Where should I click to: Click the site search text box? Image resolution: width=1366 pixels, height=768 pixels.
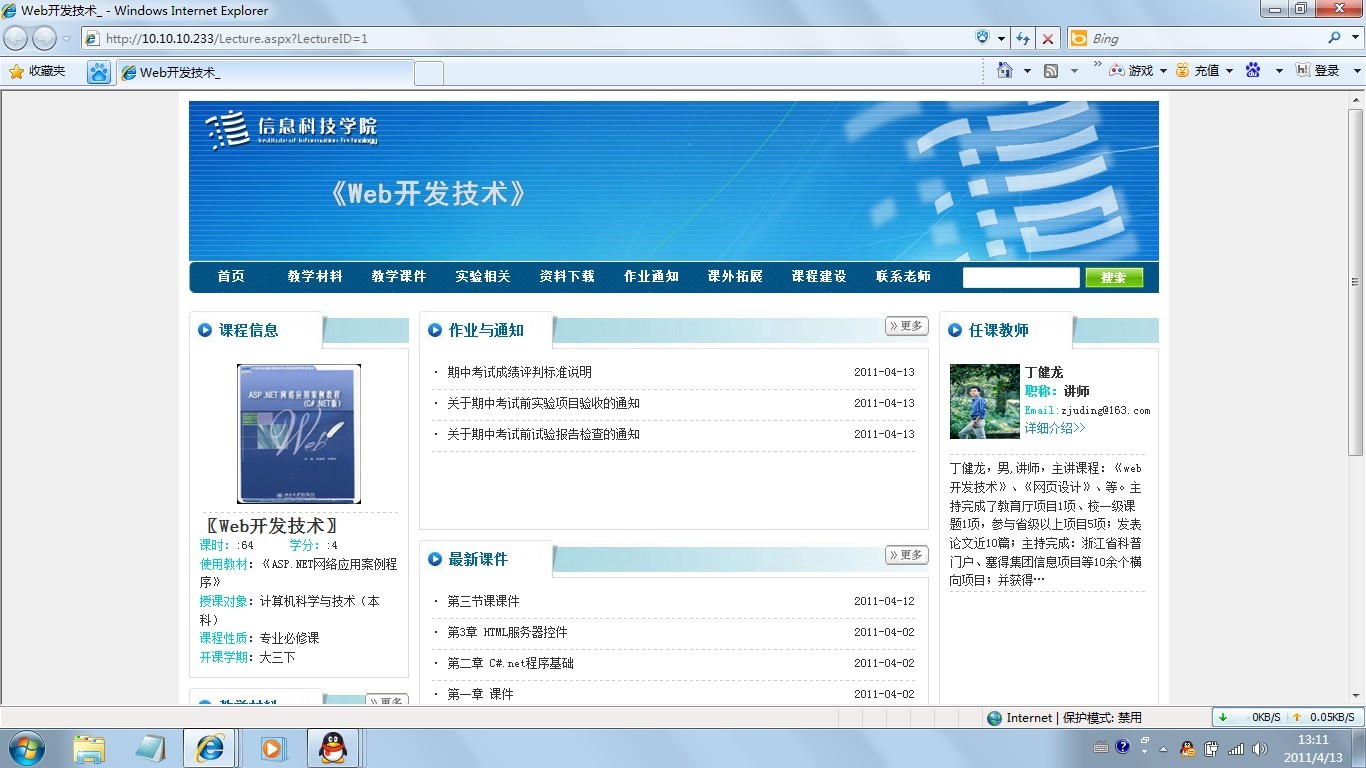[1020, 278]
